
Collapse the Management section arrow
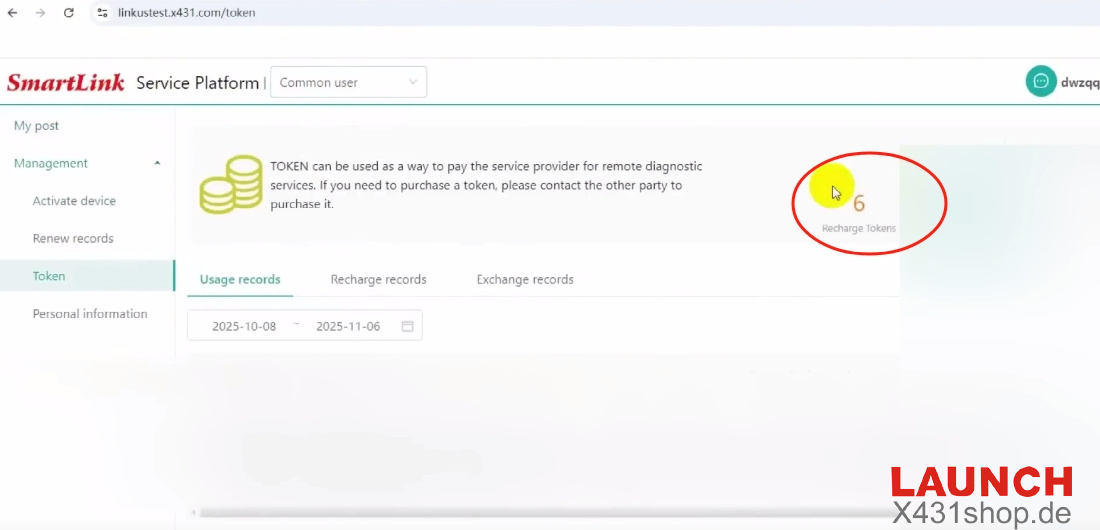click(157, 163)
